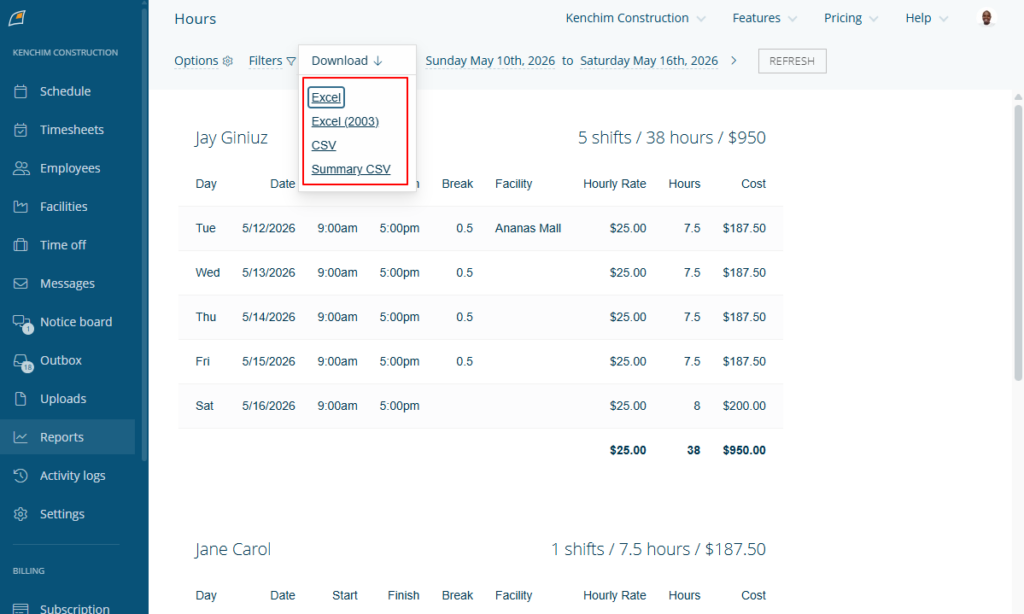The image size is (1024, 614).
Task: Click the Facilities icon
Action: [x=21, y=207]
